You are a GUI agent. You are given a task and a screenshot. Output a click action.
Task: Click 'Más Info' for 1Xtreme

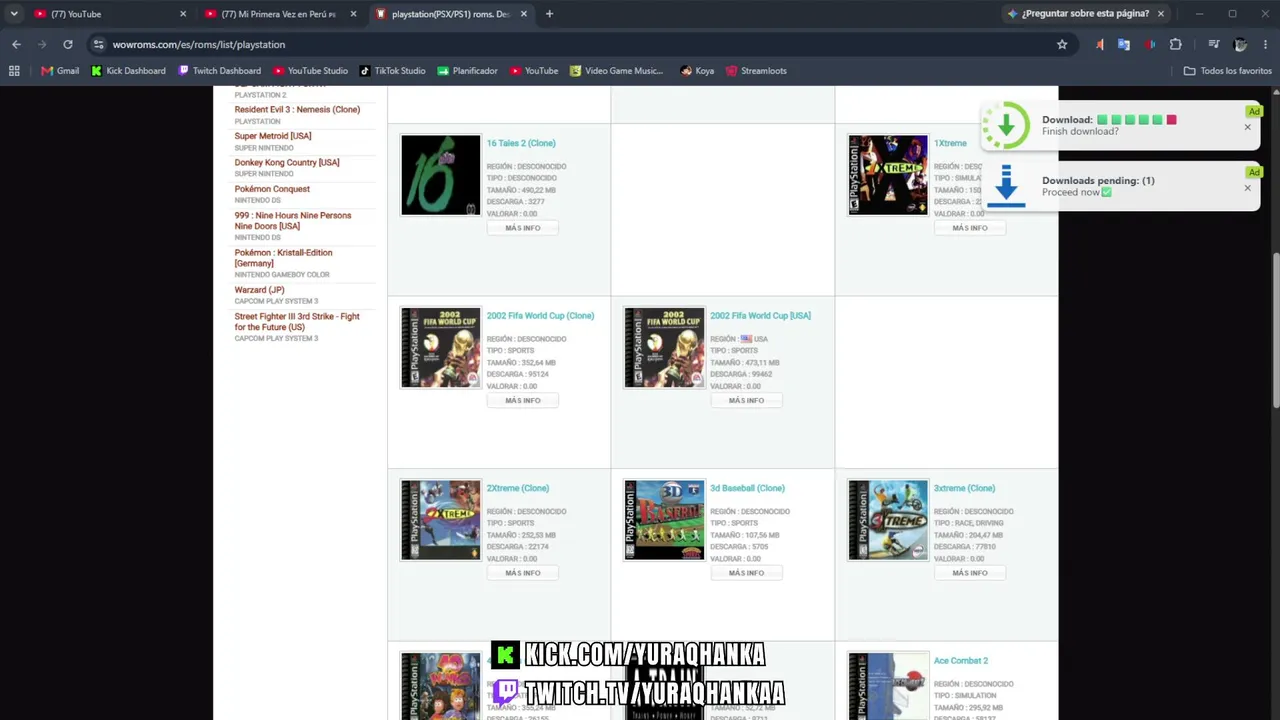coord(970,228)
